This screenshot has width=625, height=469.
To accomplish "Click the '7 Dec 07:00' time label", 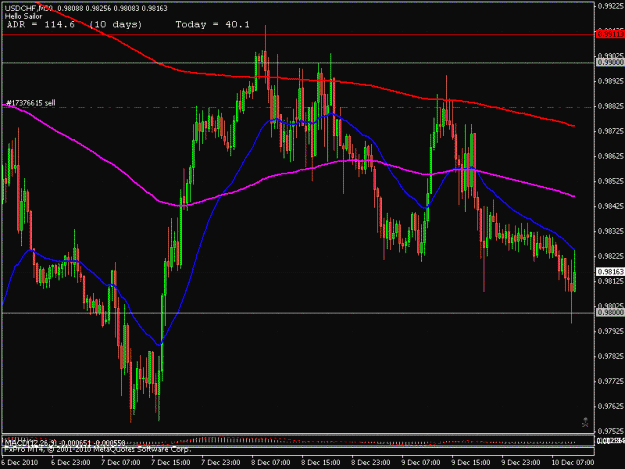I will (x=121, y=463).
